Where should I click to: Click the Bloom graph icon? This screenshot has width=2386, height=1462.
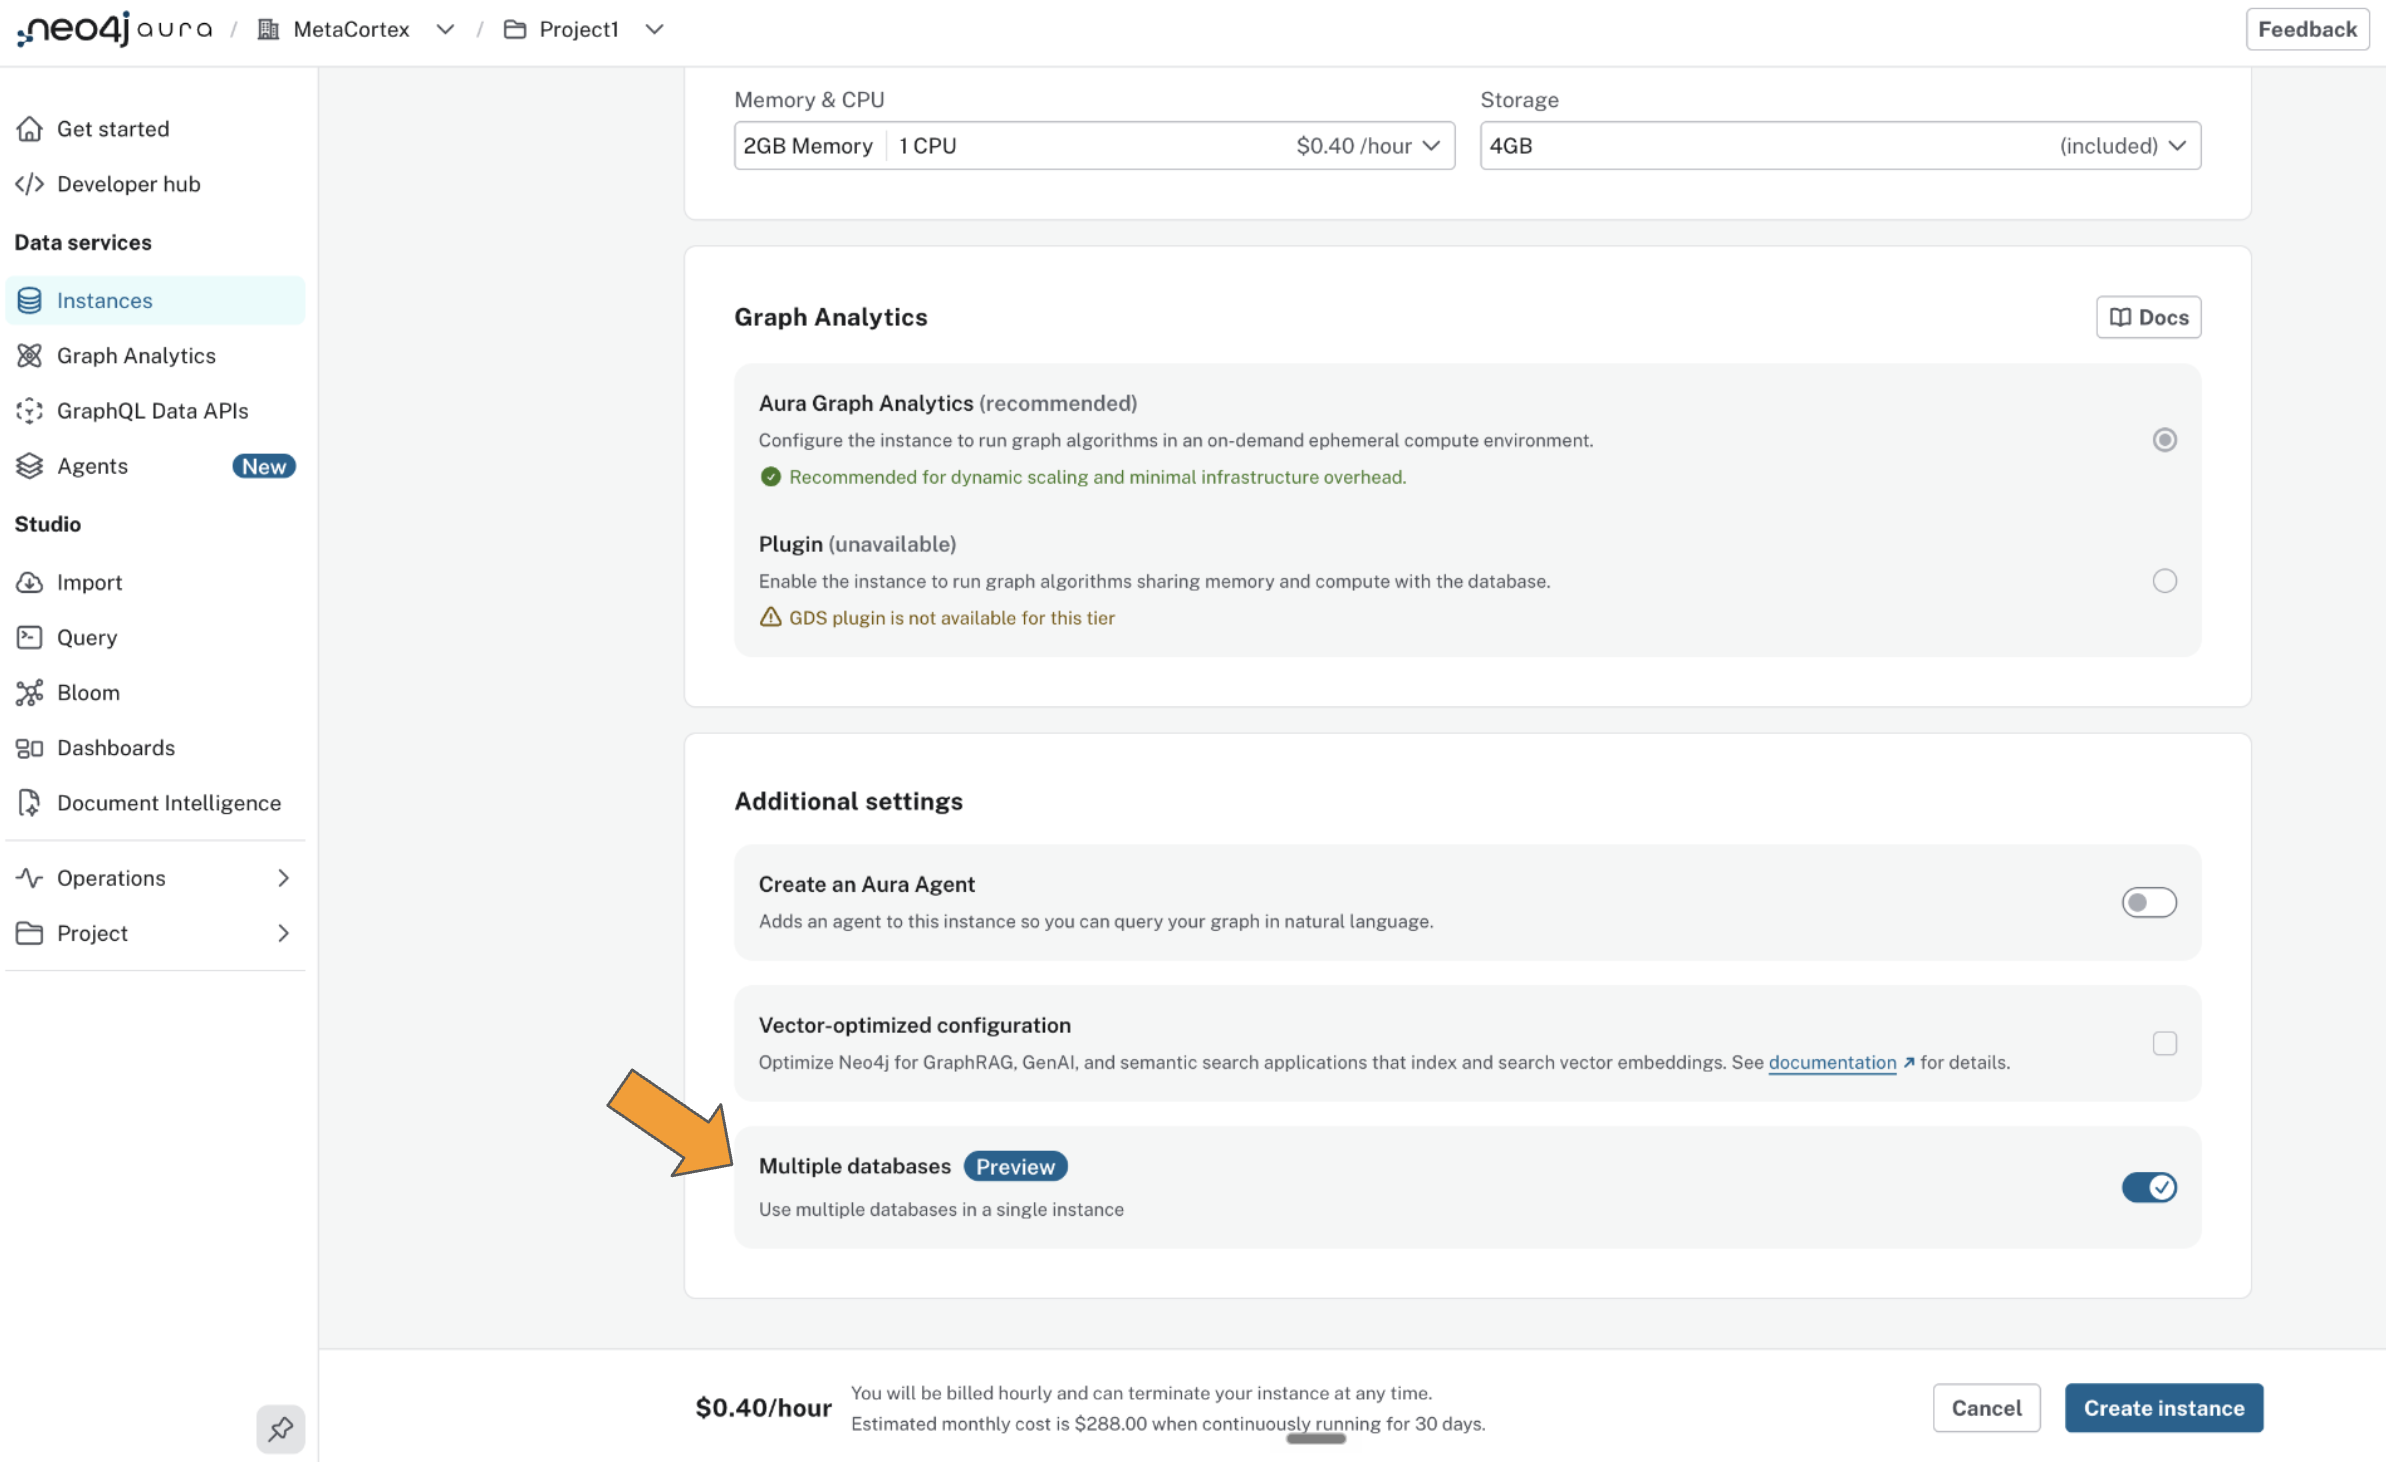(30, 692)
